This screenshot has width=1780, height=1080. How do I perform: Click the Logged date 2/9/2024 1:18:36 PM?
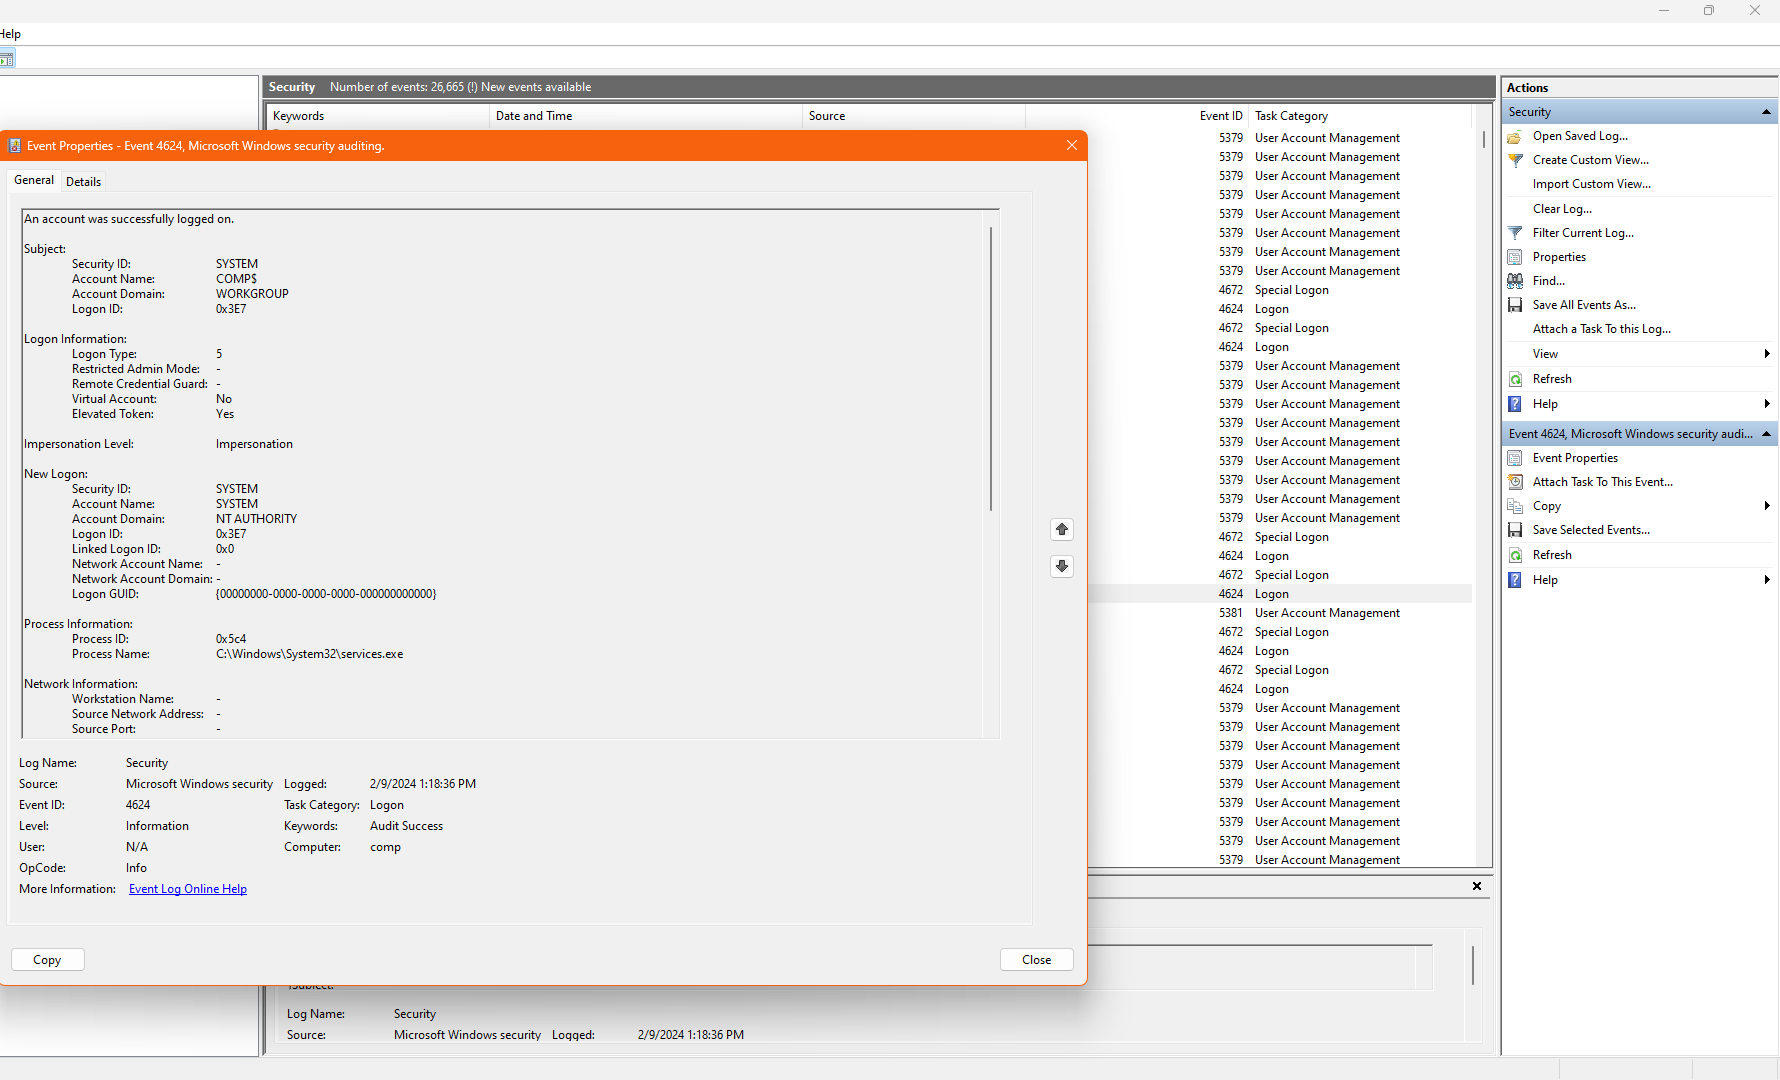click(423, 784)
